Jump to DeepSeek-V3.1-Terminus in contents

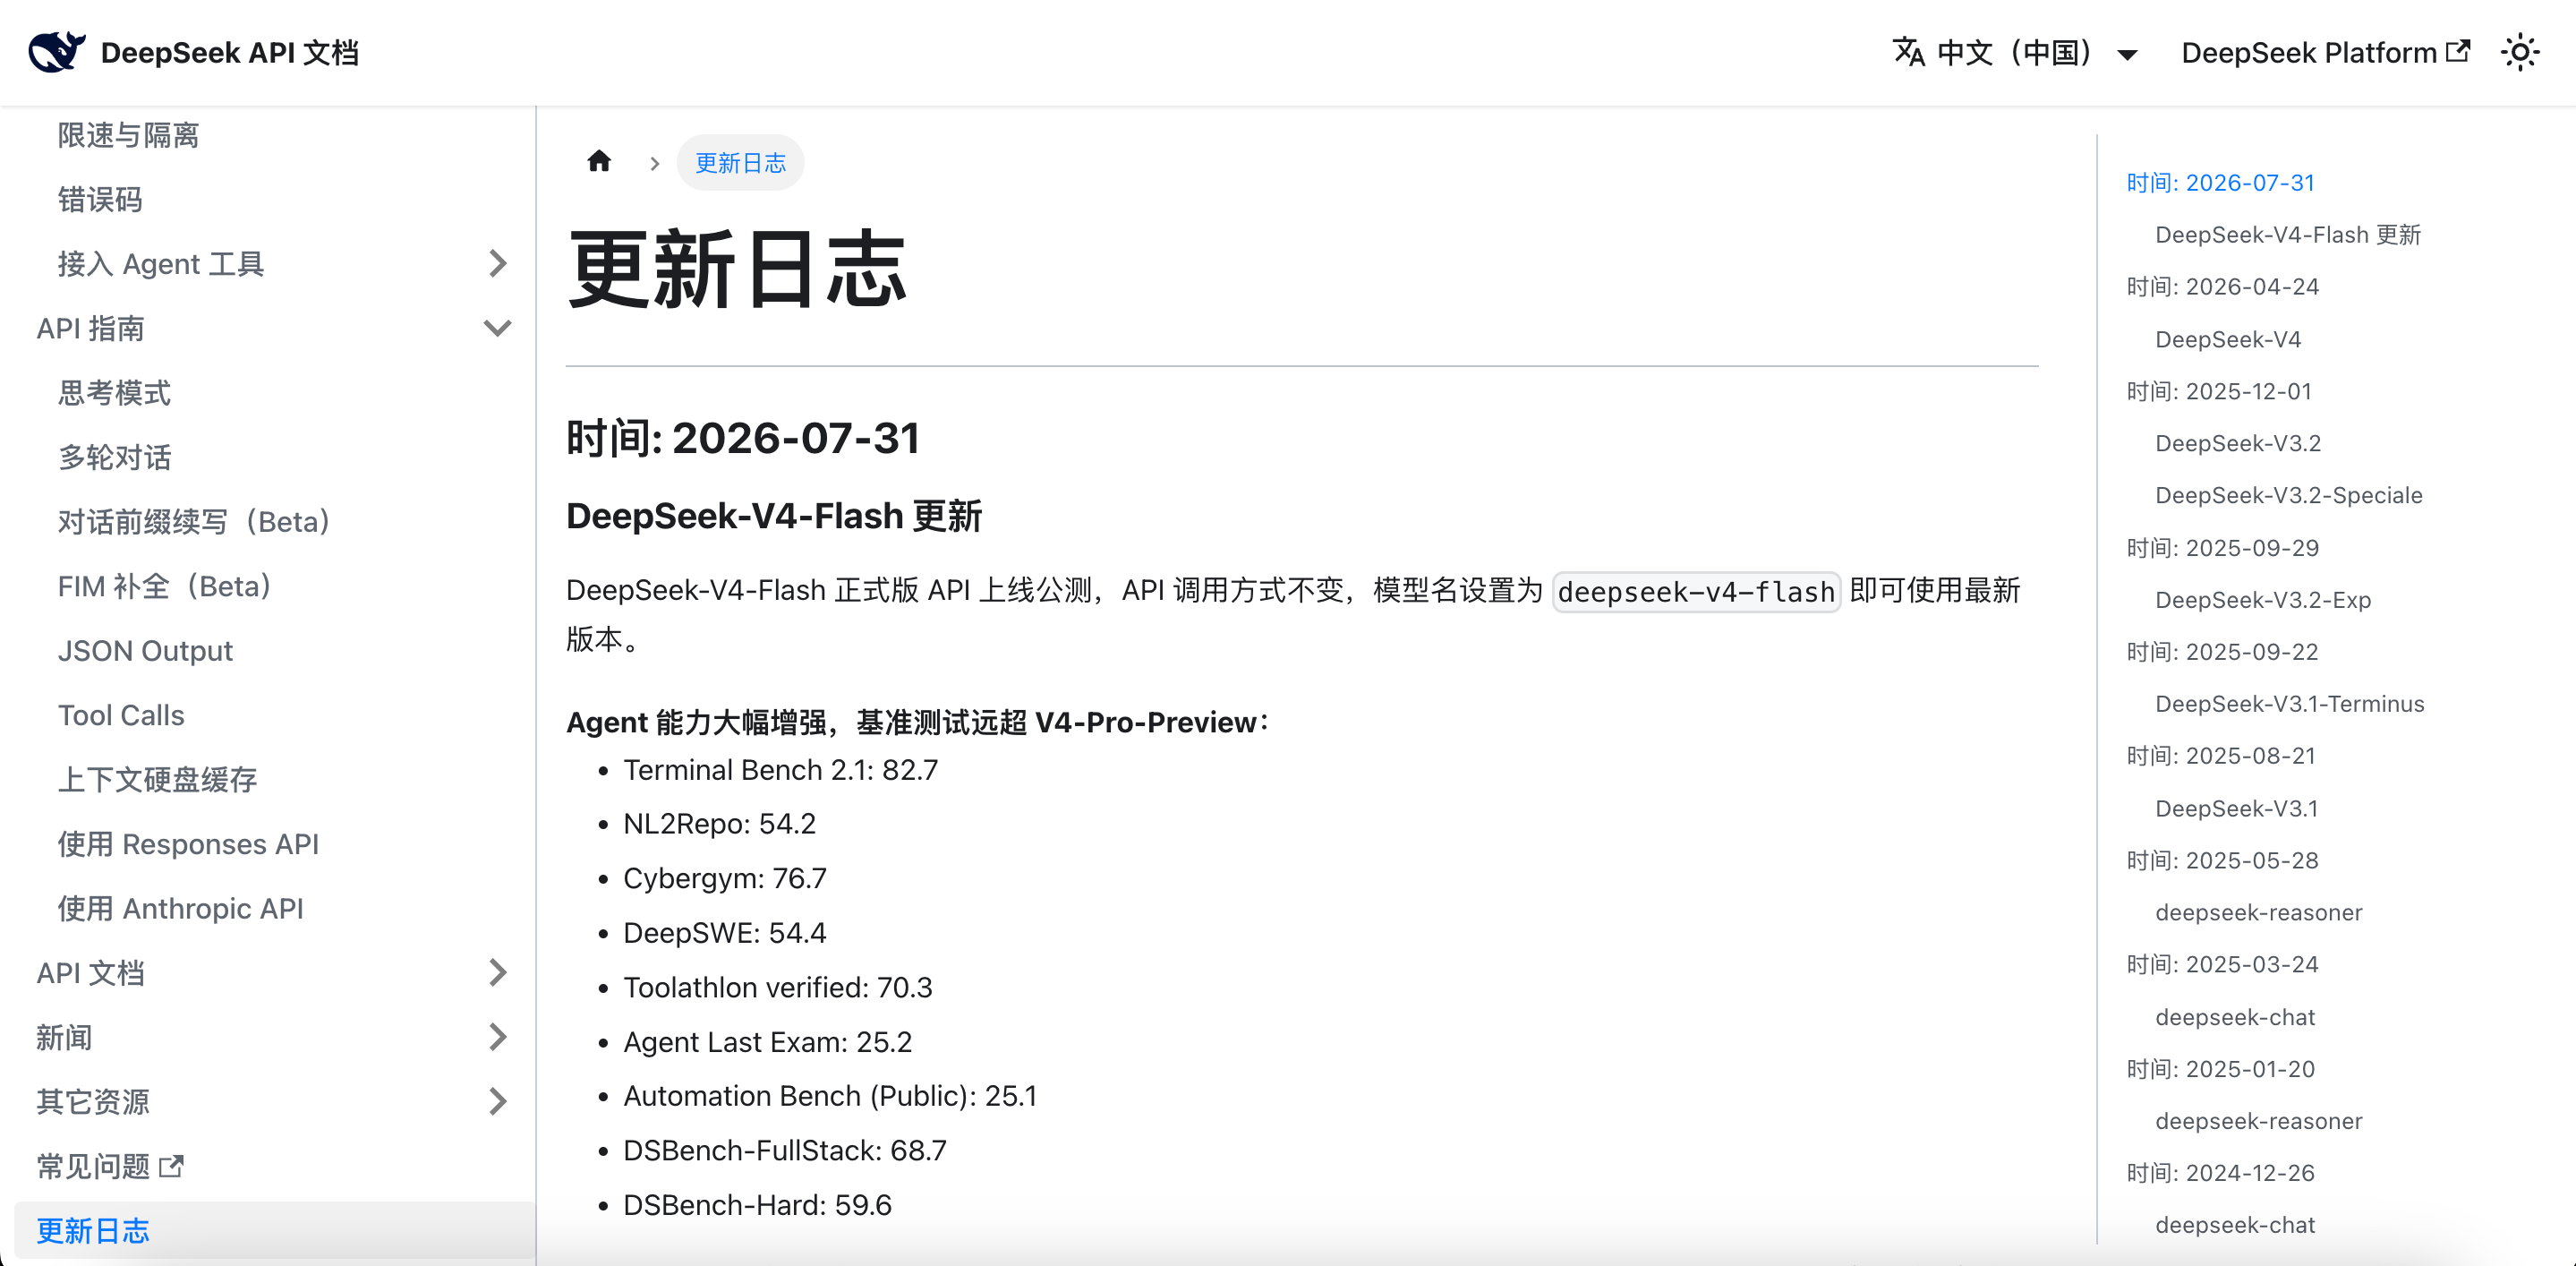pyautogui.click(x=2290, y=704)
